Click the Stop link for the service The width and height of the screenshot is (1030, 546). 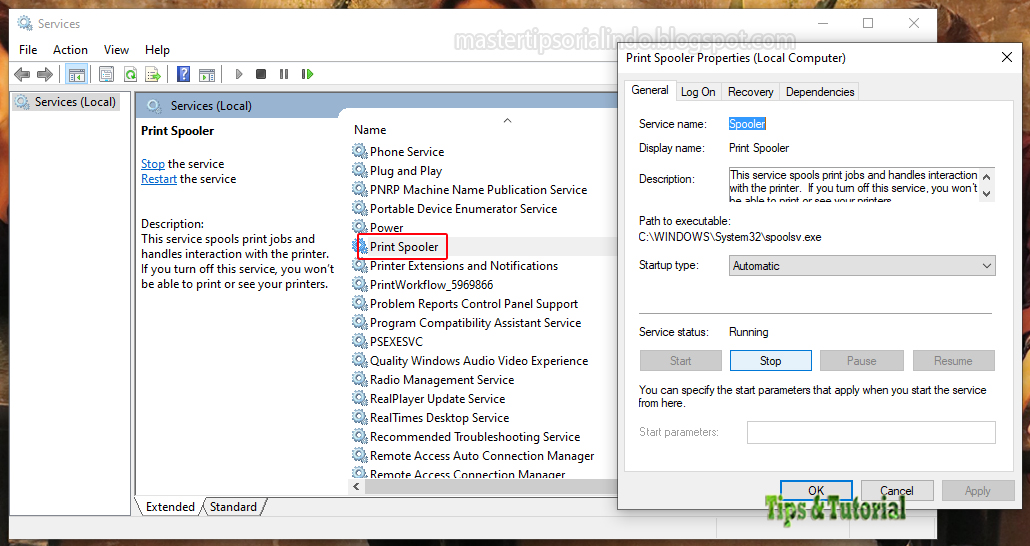[x=152, y=164]
